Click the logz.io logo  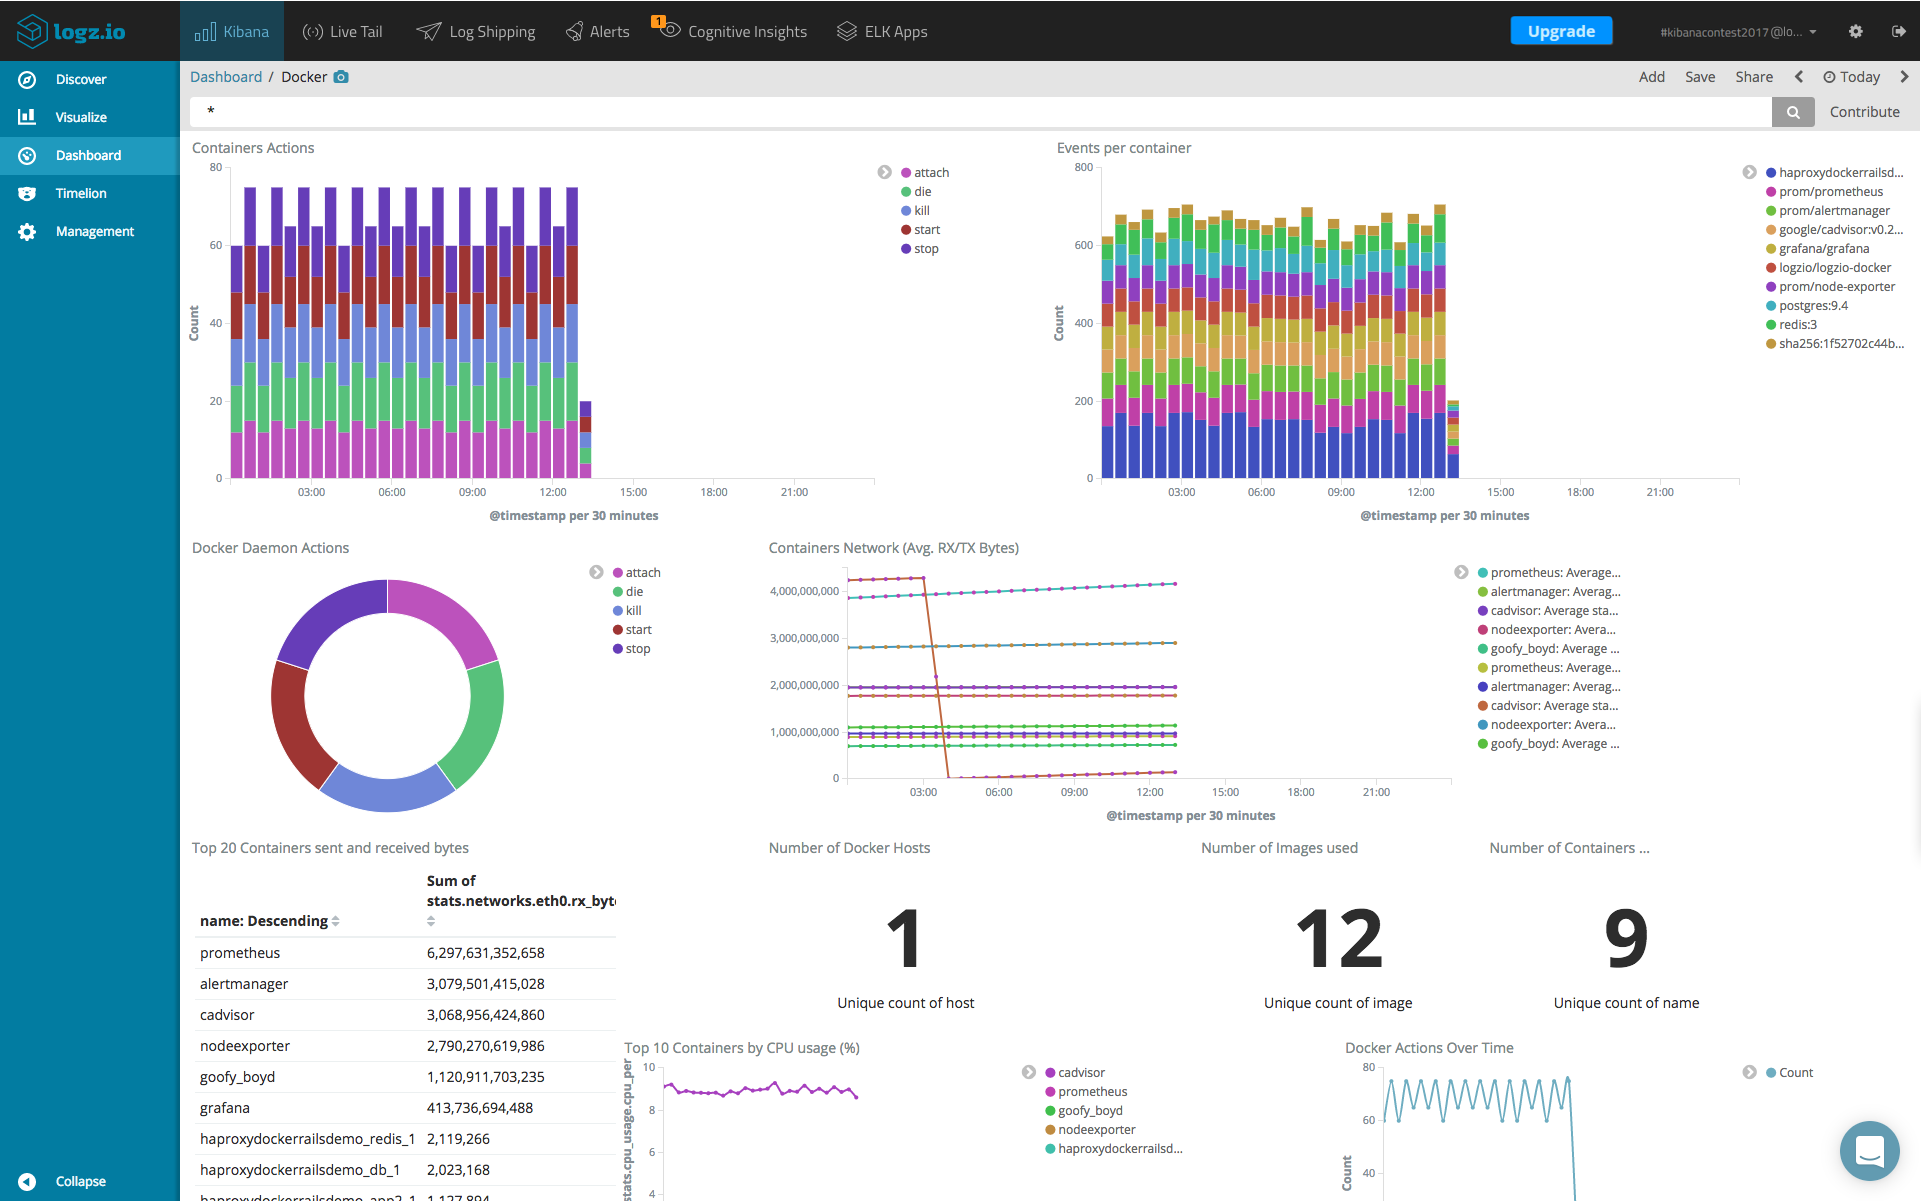(72, 31)
